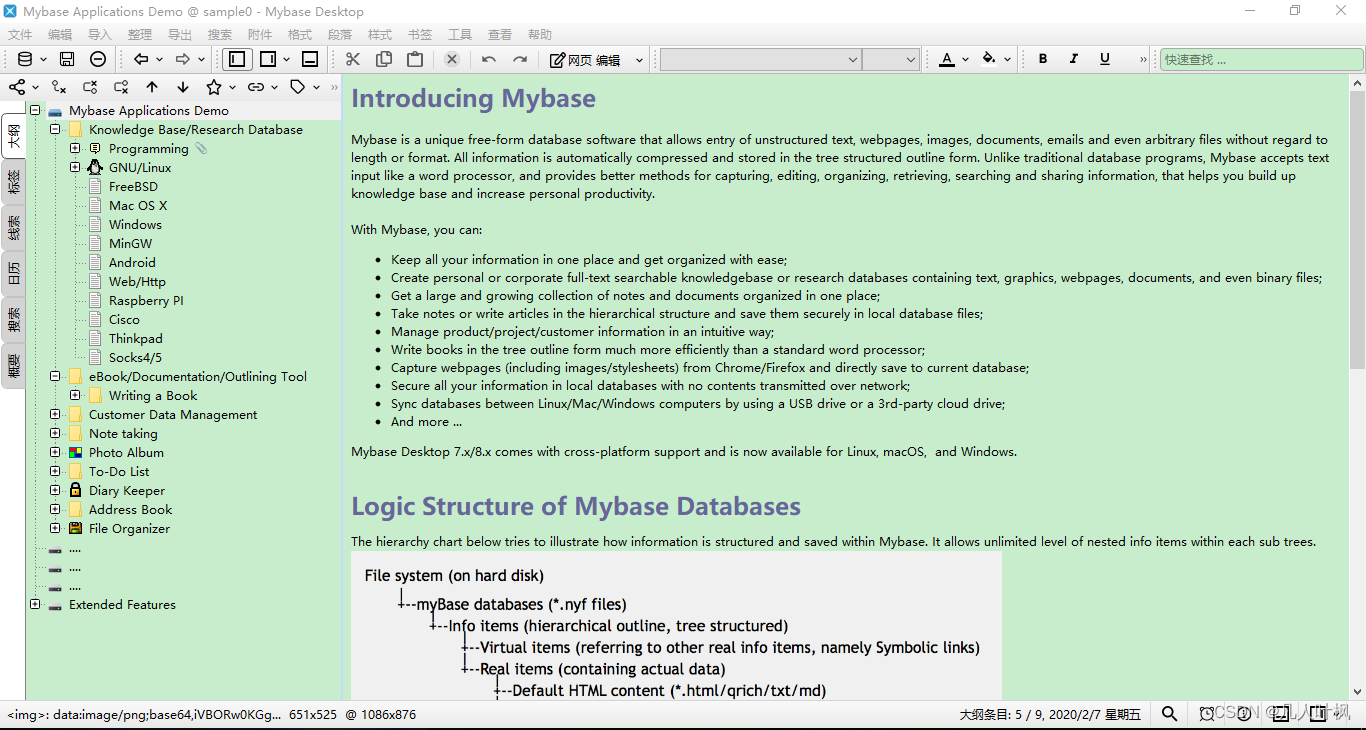Viewport: 1366px width, 730px height.
Task: Collapse the Mybase Applications Demo root node
Action: click(35, 110)
